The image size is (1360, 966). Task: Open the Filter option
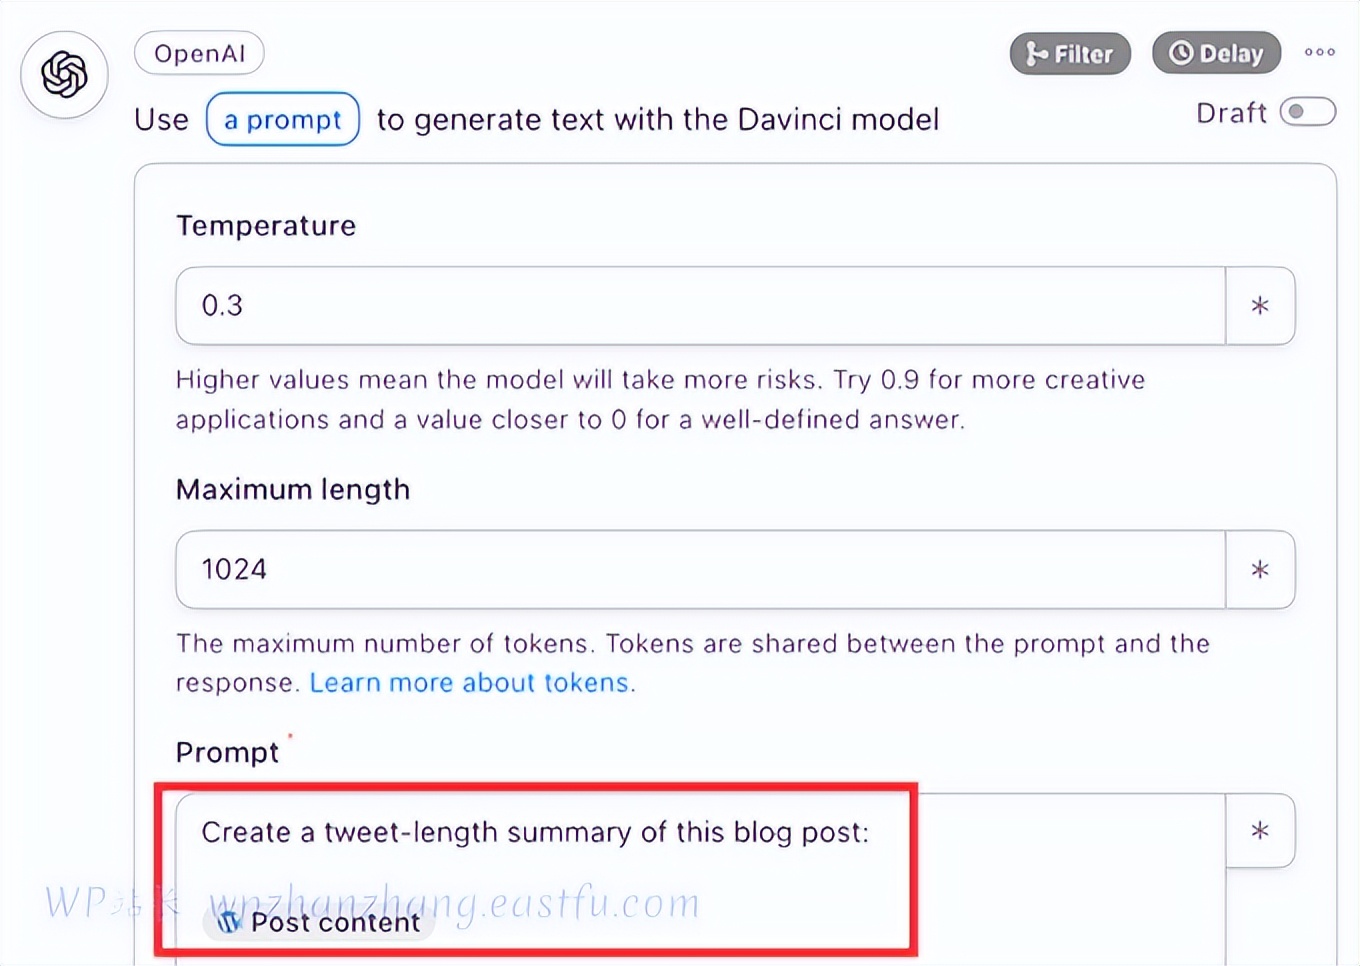click(x=1070, y=54)
